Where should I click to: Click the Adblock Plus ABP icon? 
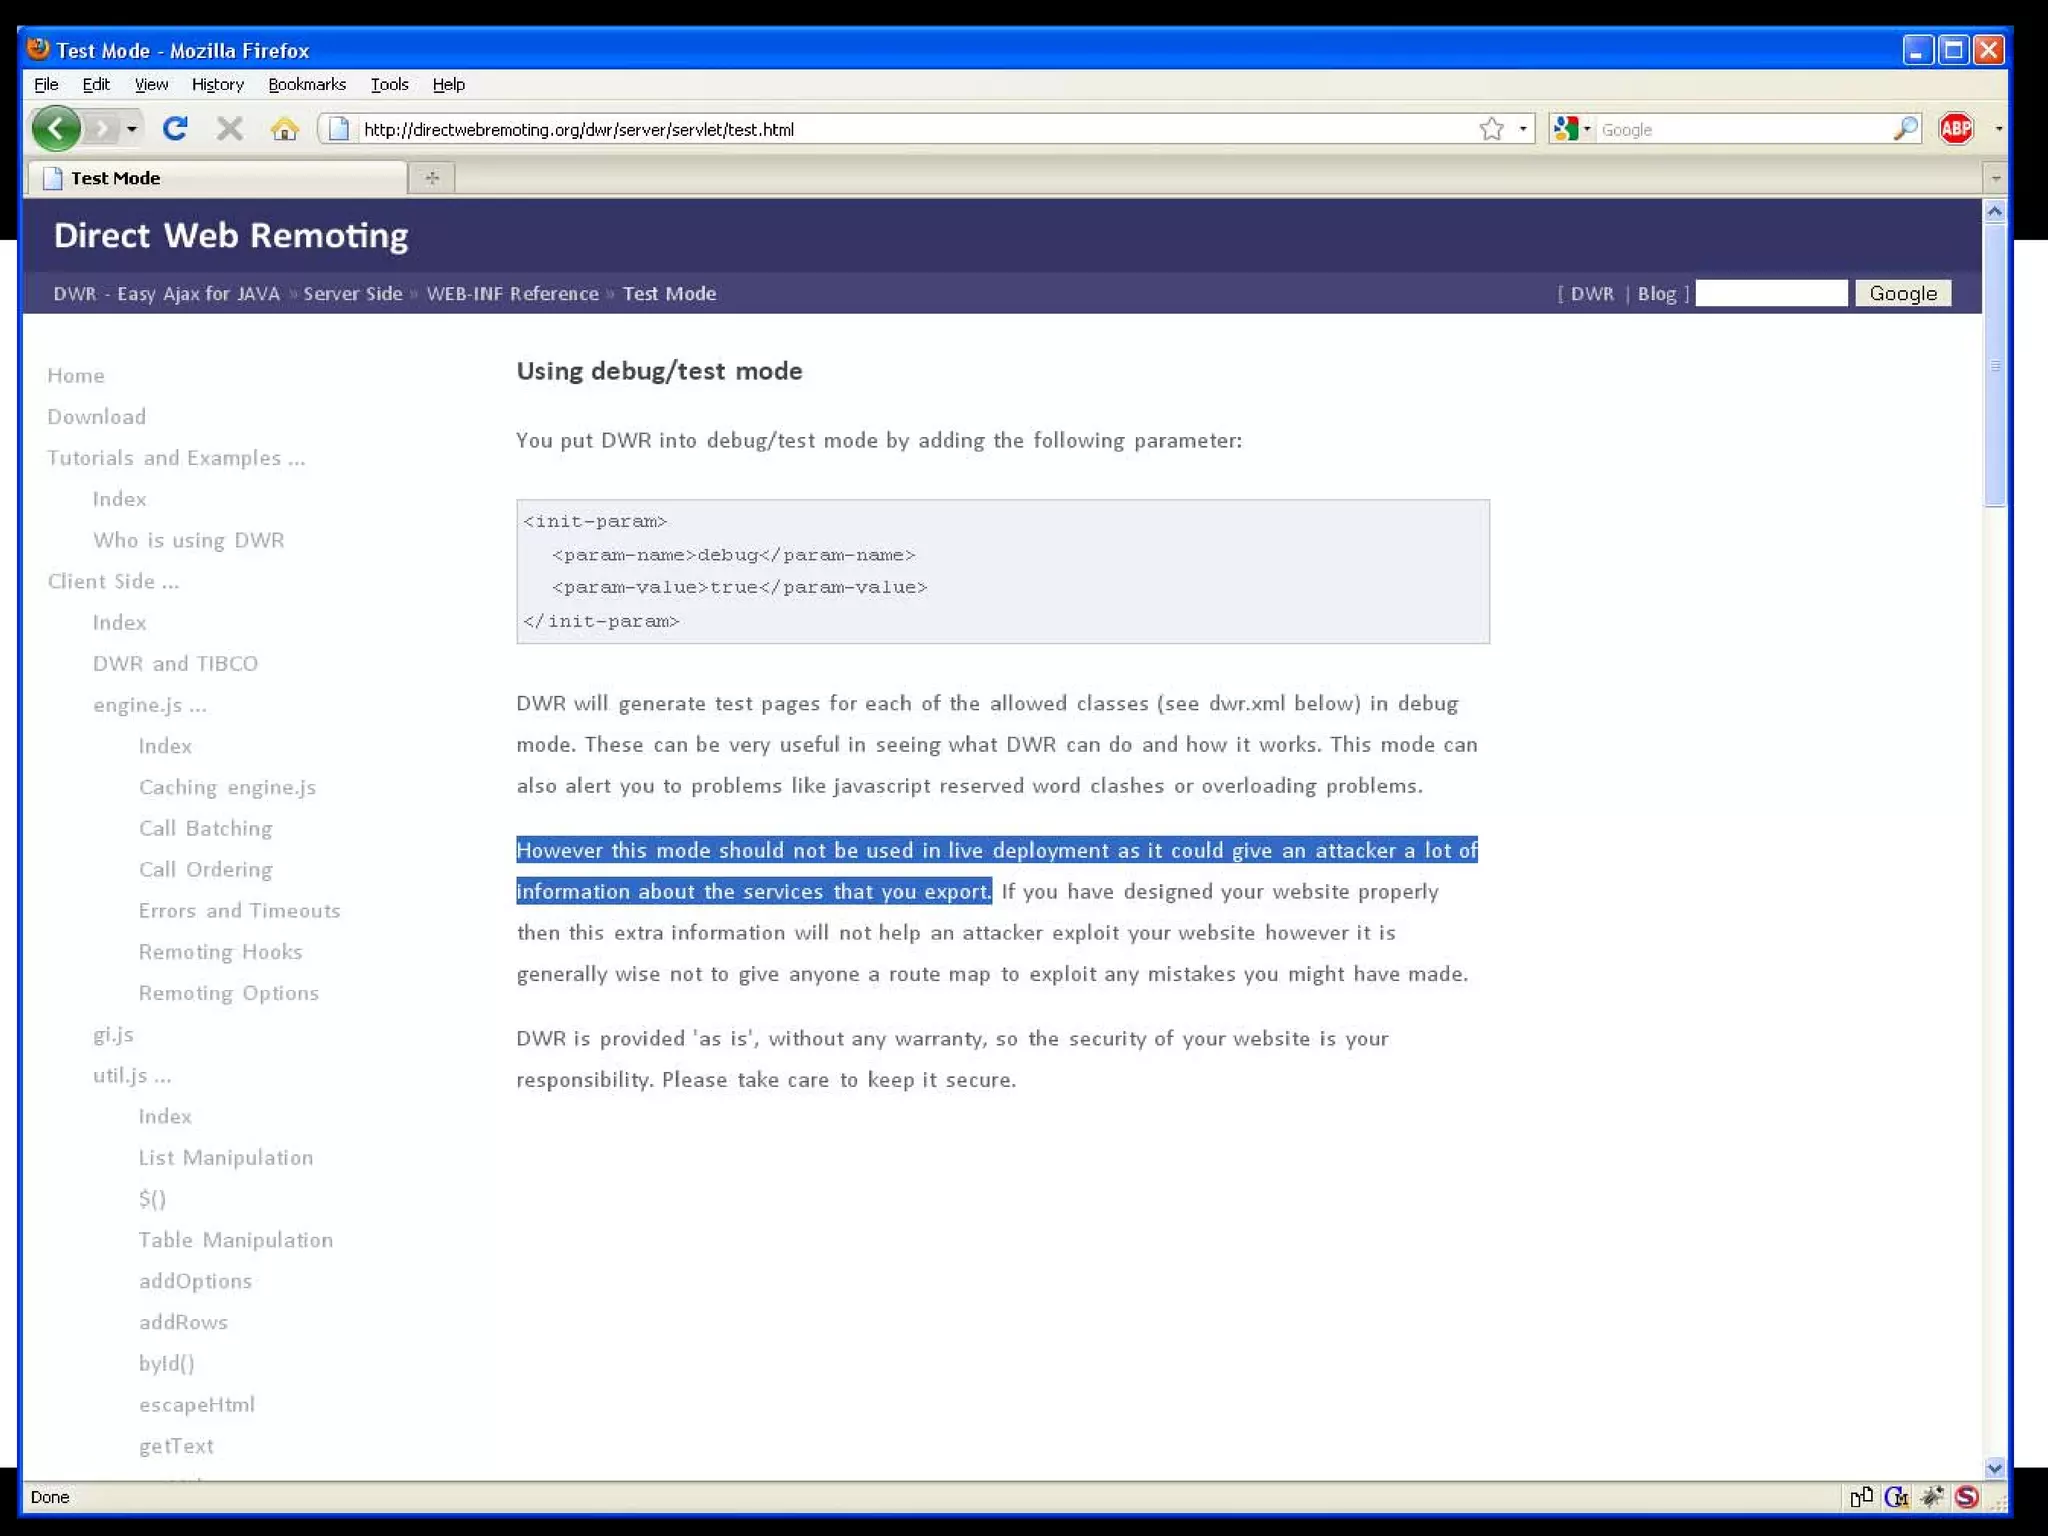pyautogui.click(x=1956, y=129)
